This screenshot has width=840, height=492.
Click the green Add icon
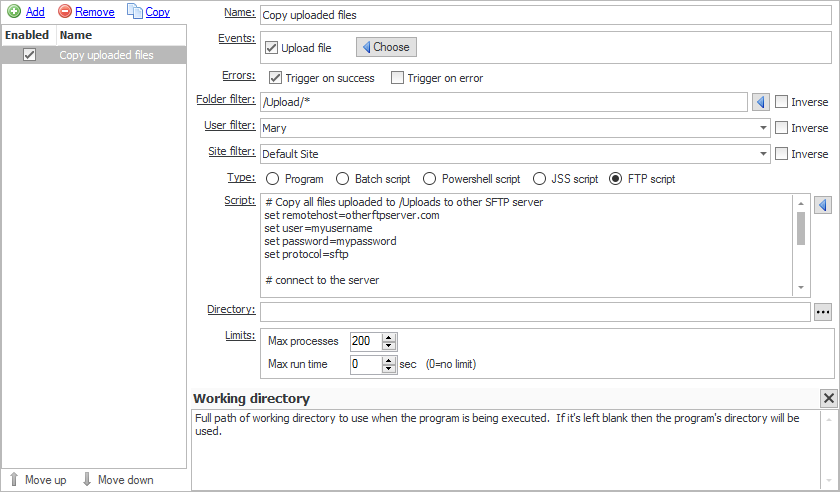[14, 12]
